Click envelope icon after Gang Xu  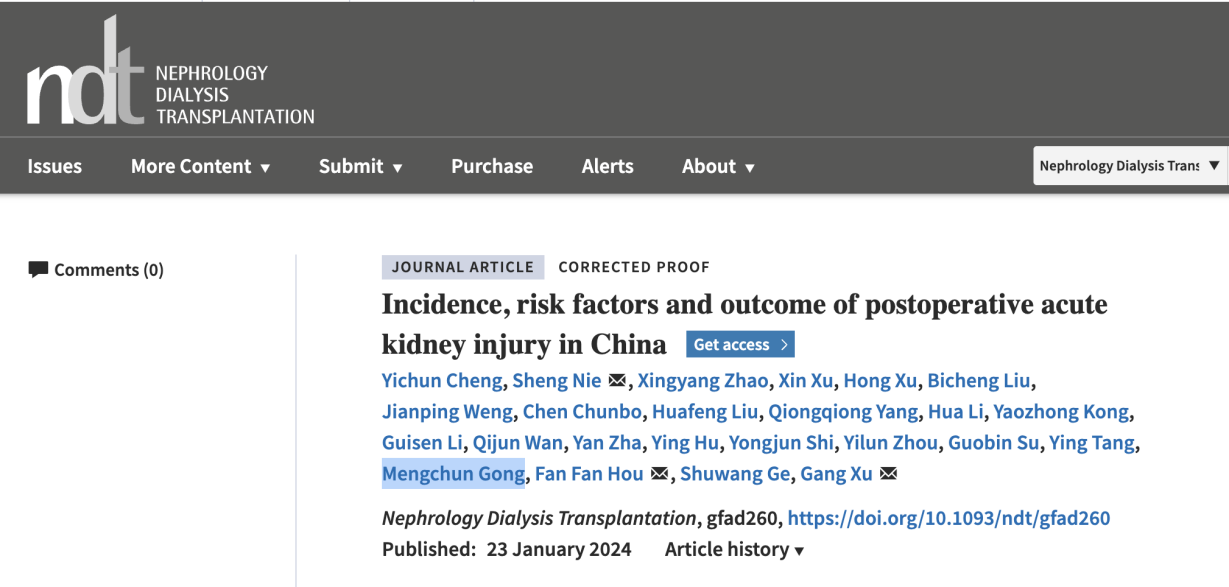tap(888, 474)
